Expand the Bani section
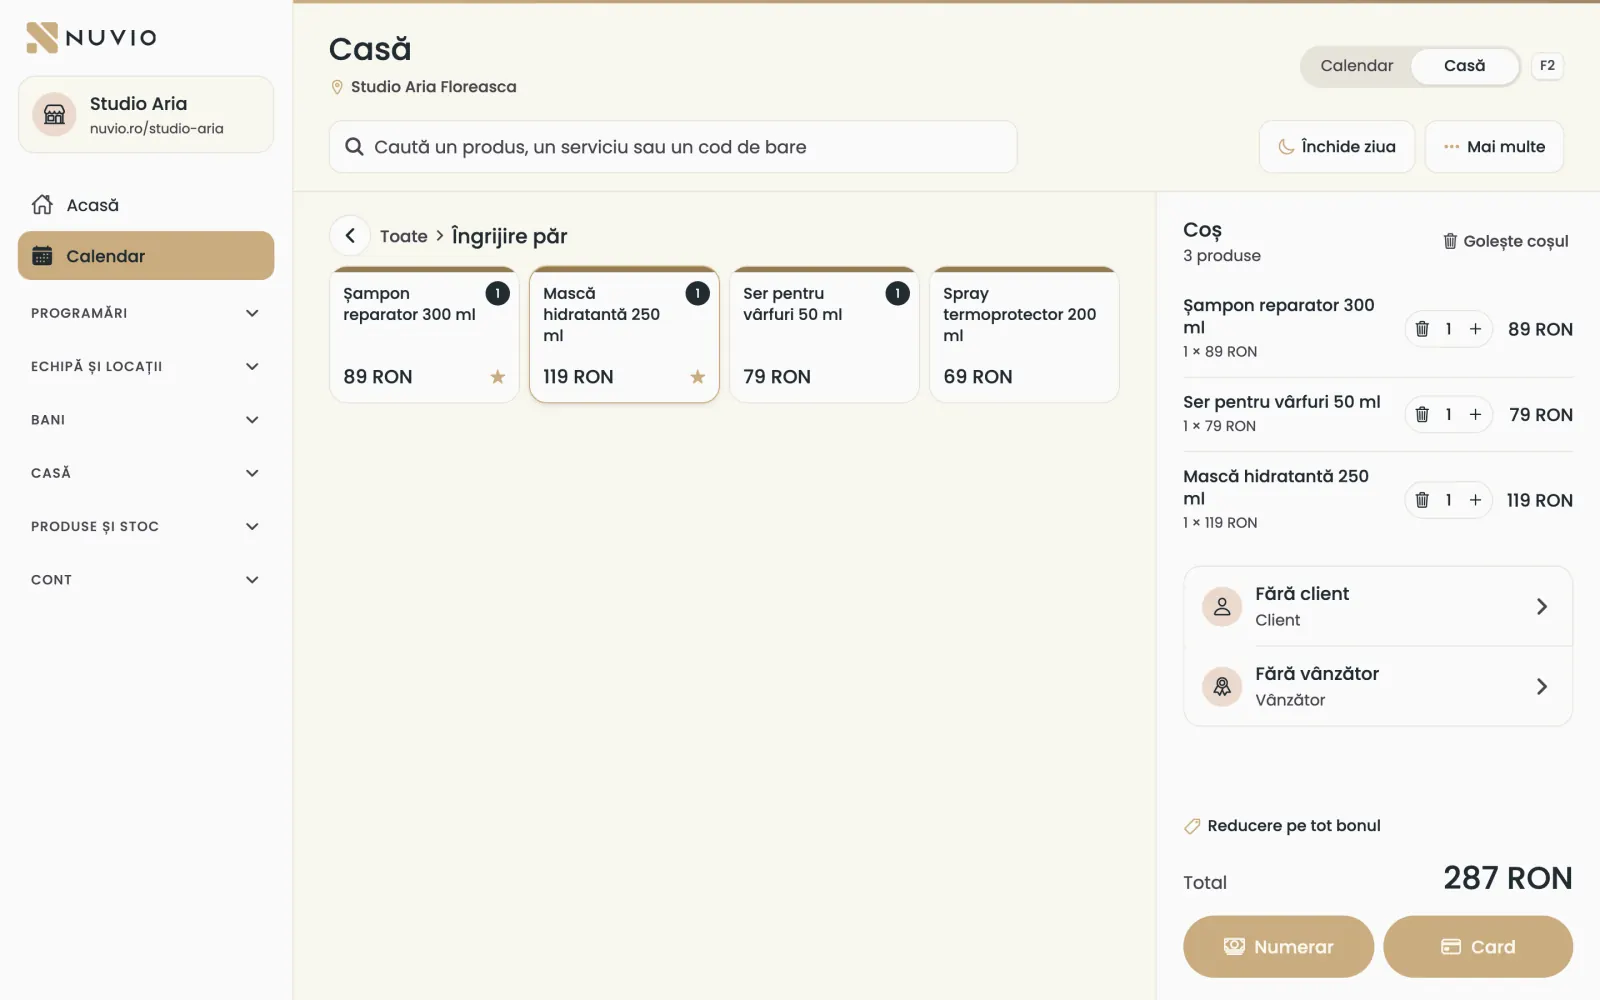This screenshot has width=1600, height=1000. coord(146,420)
